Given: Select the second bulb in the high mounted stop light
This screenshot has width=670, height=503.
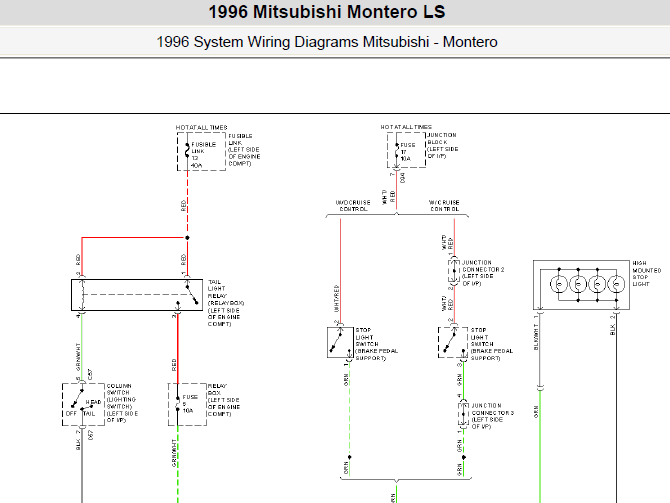Looking at the screenshot, I should [x=578, y=284].
